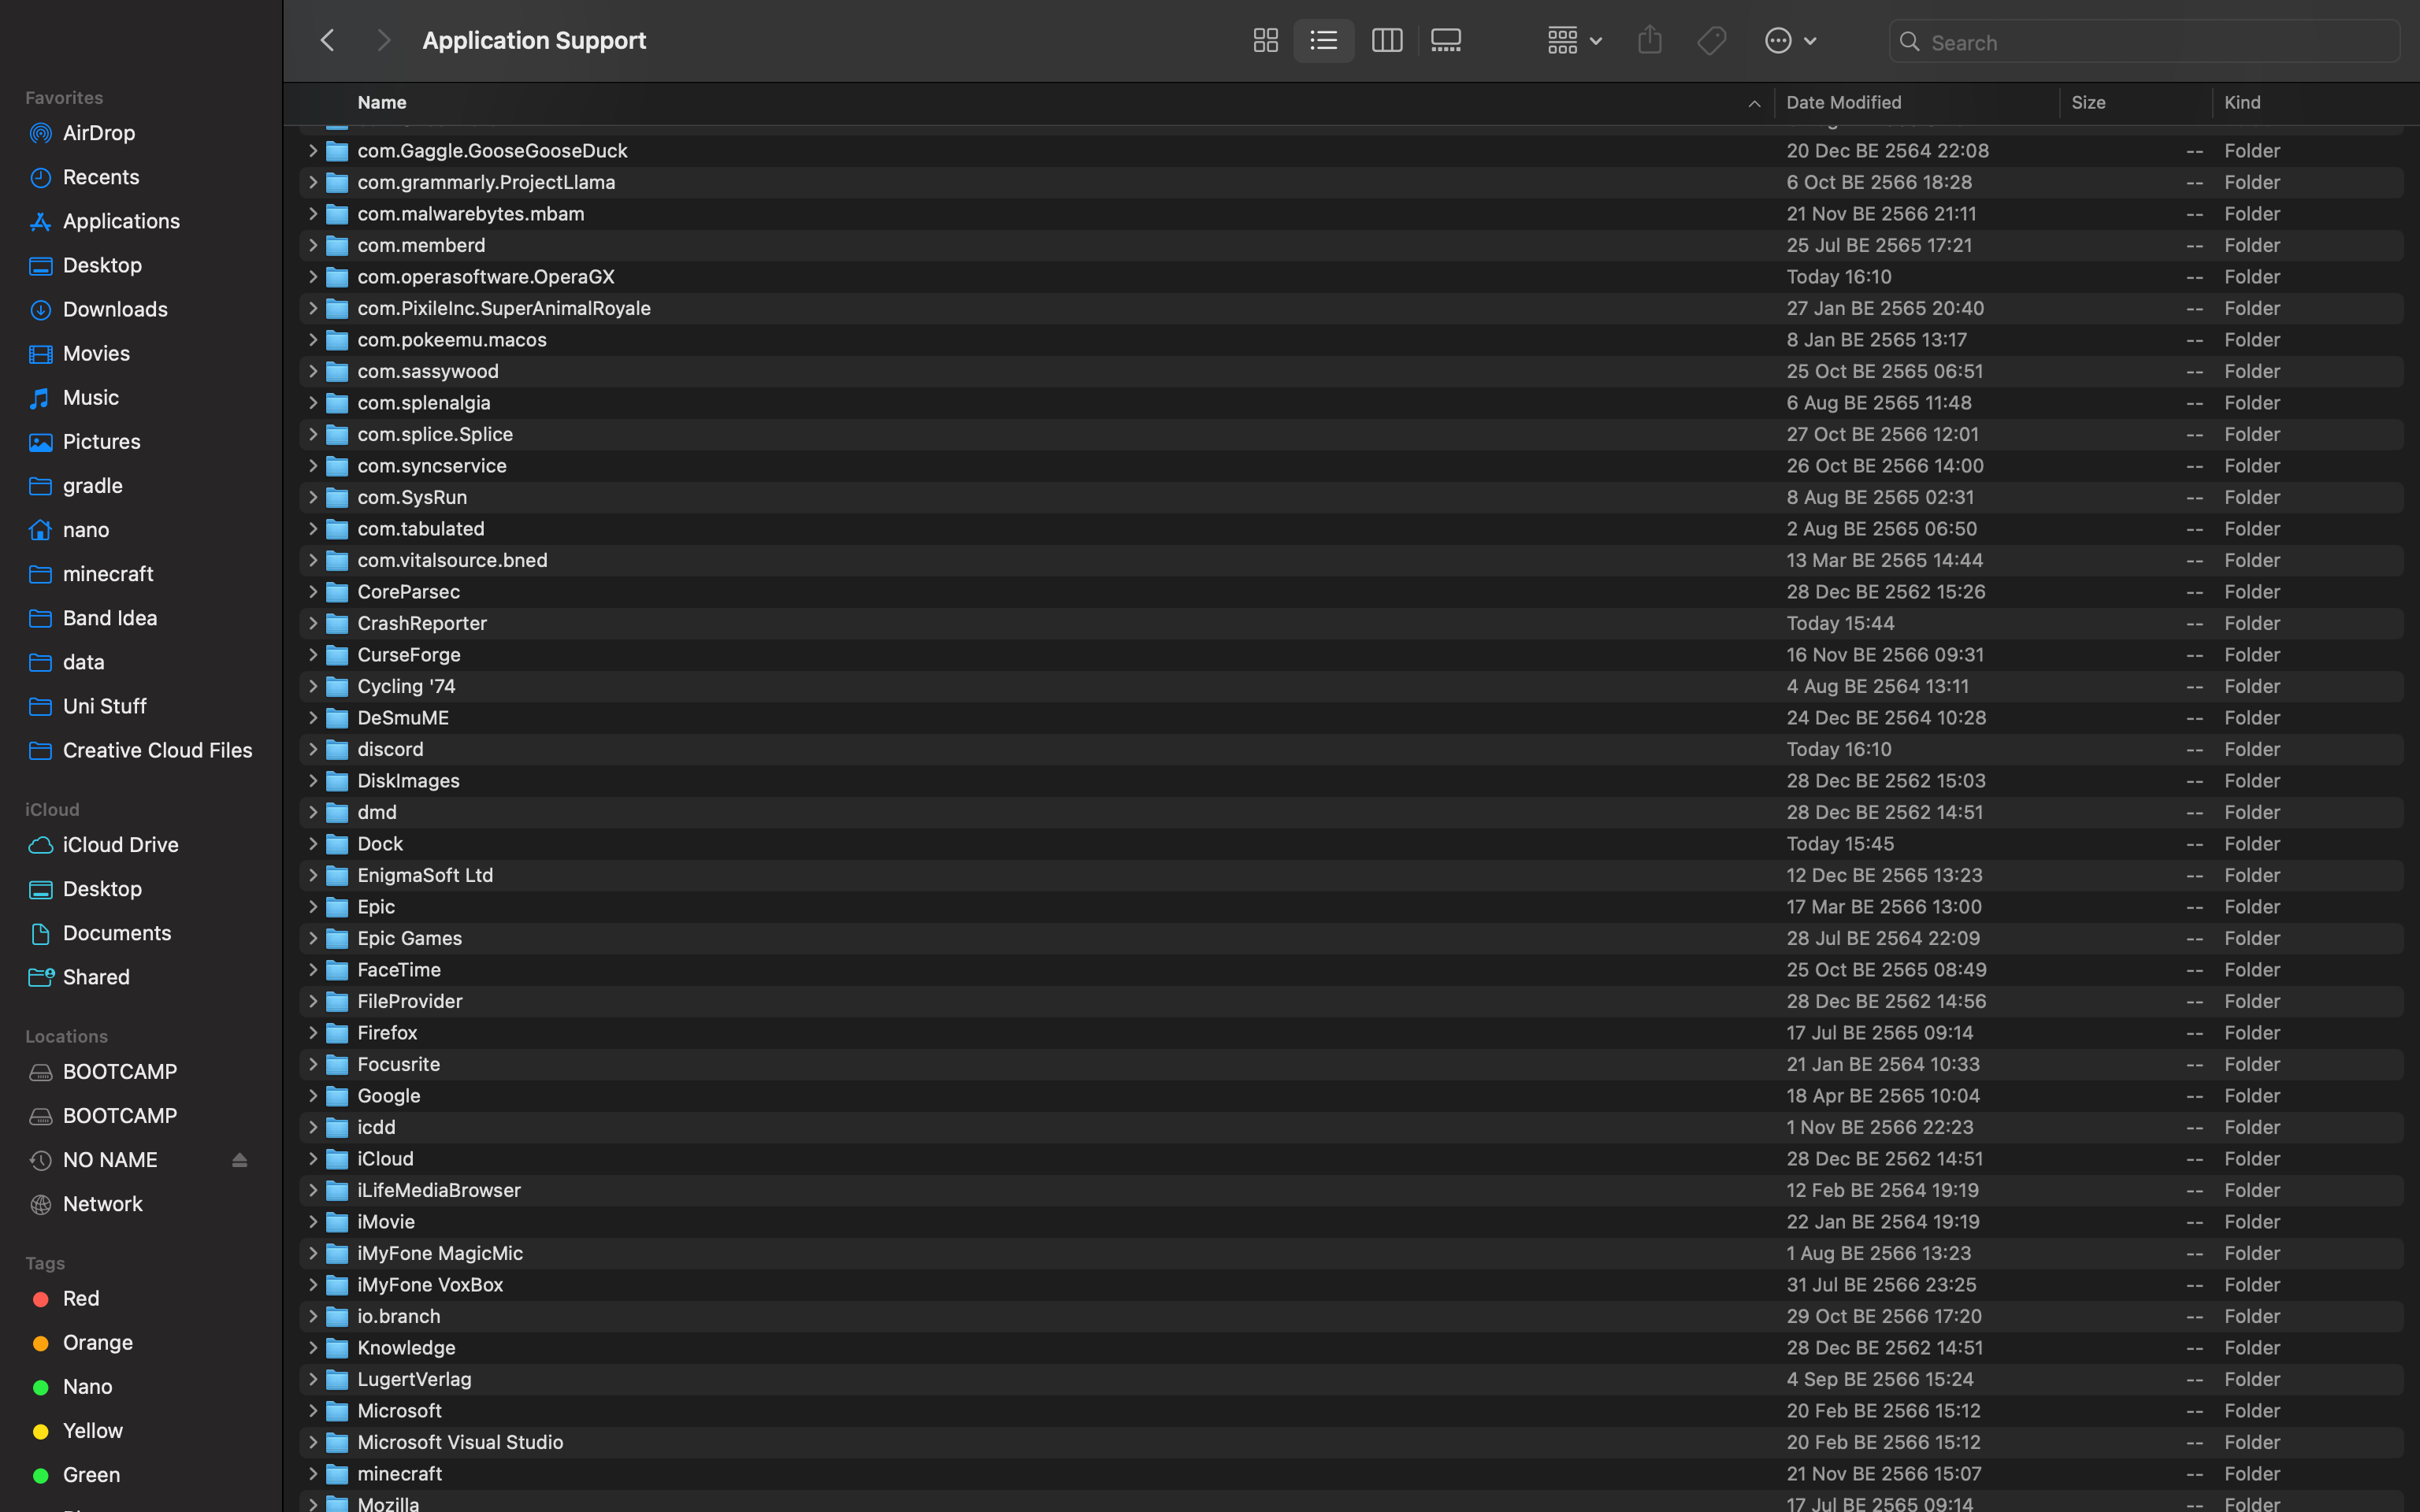Switch to column view

coord(1386,41)
